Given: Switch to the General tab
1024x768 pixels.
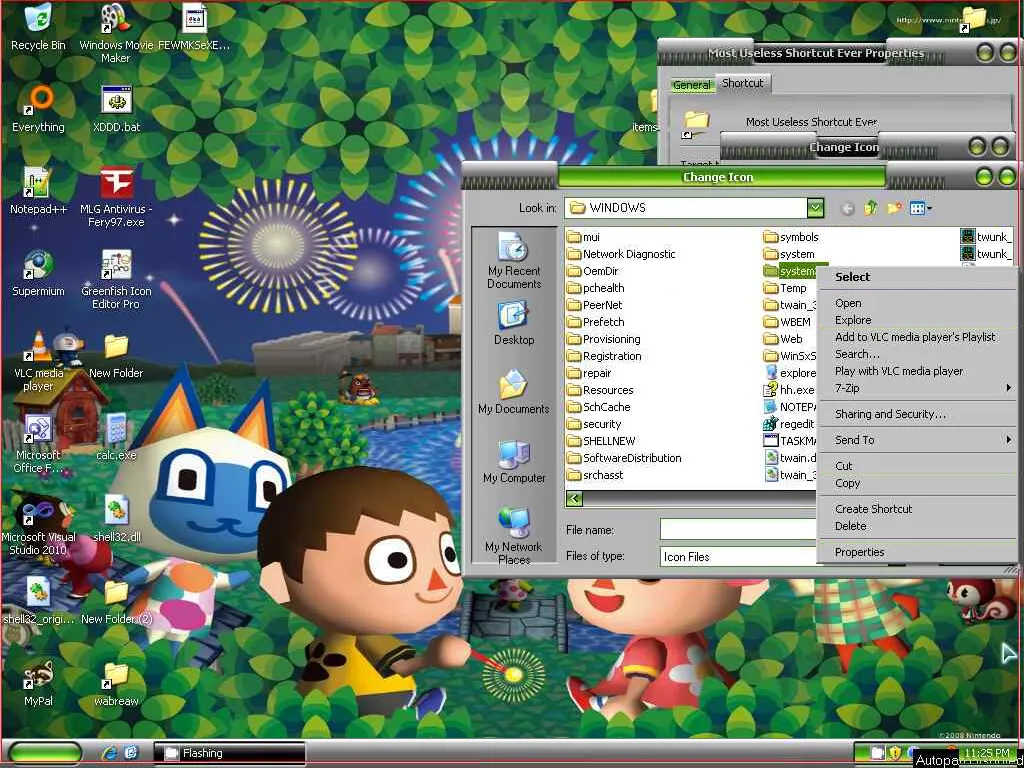Looking at the screenshot, I should 692,85.
